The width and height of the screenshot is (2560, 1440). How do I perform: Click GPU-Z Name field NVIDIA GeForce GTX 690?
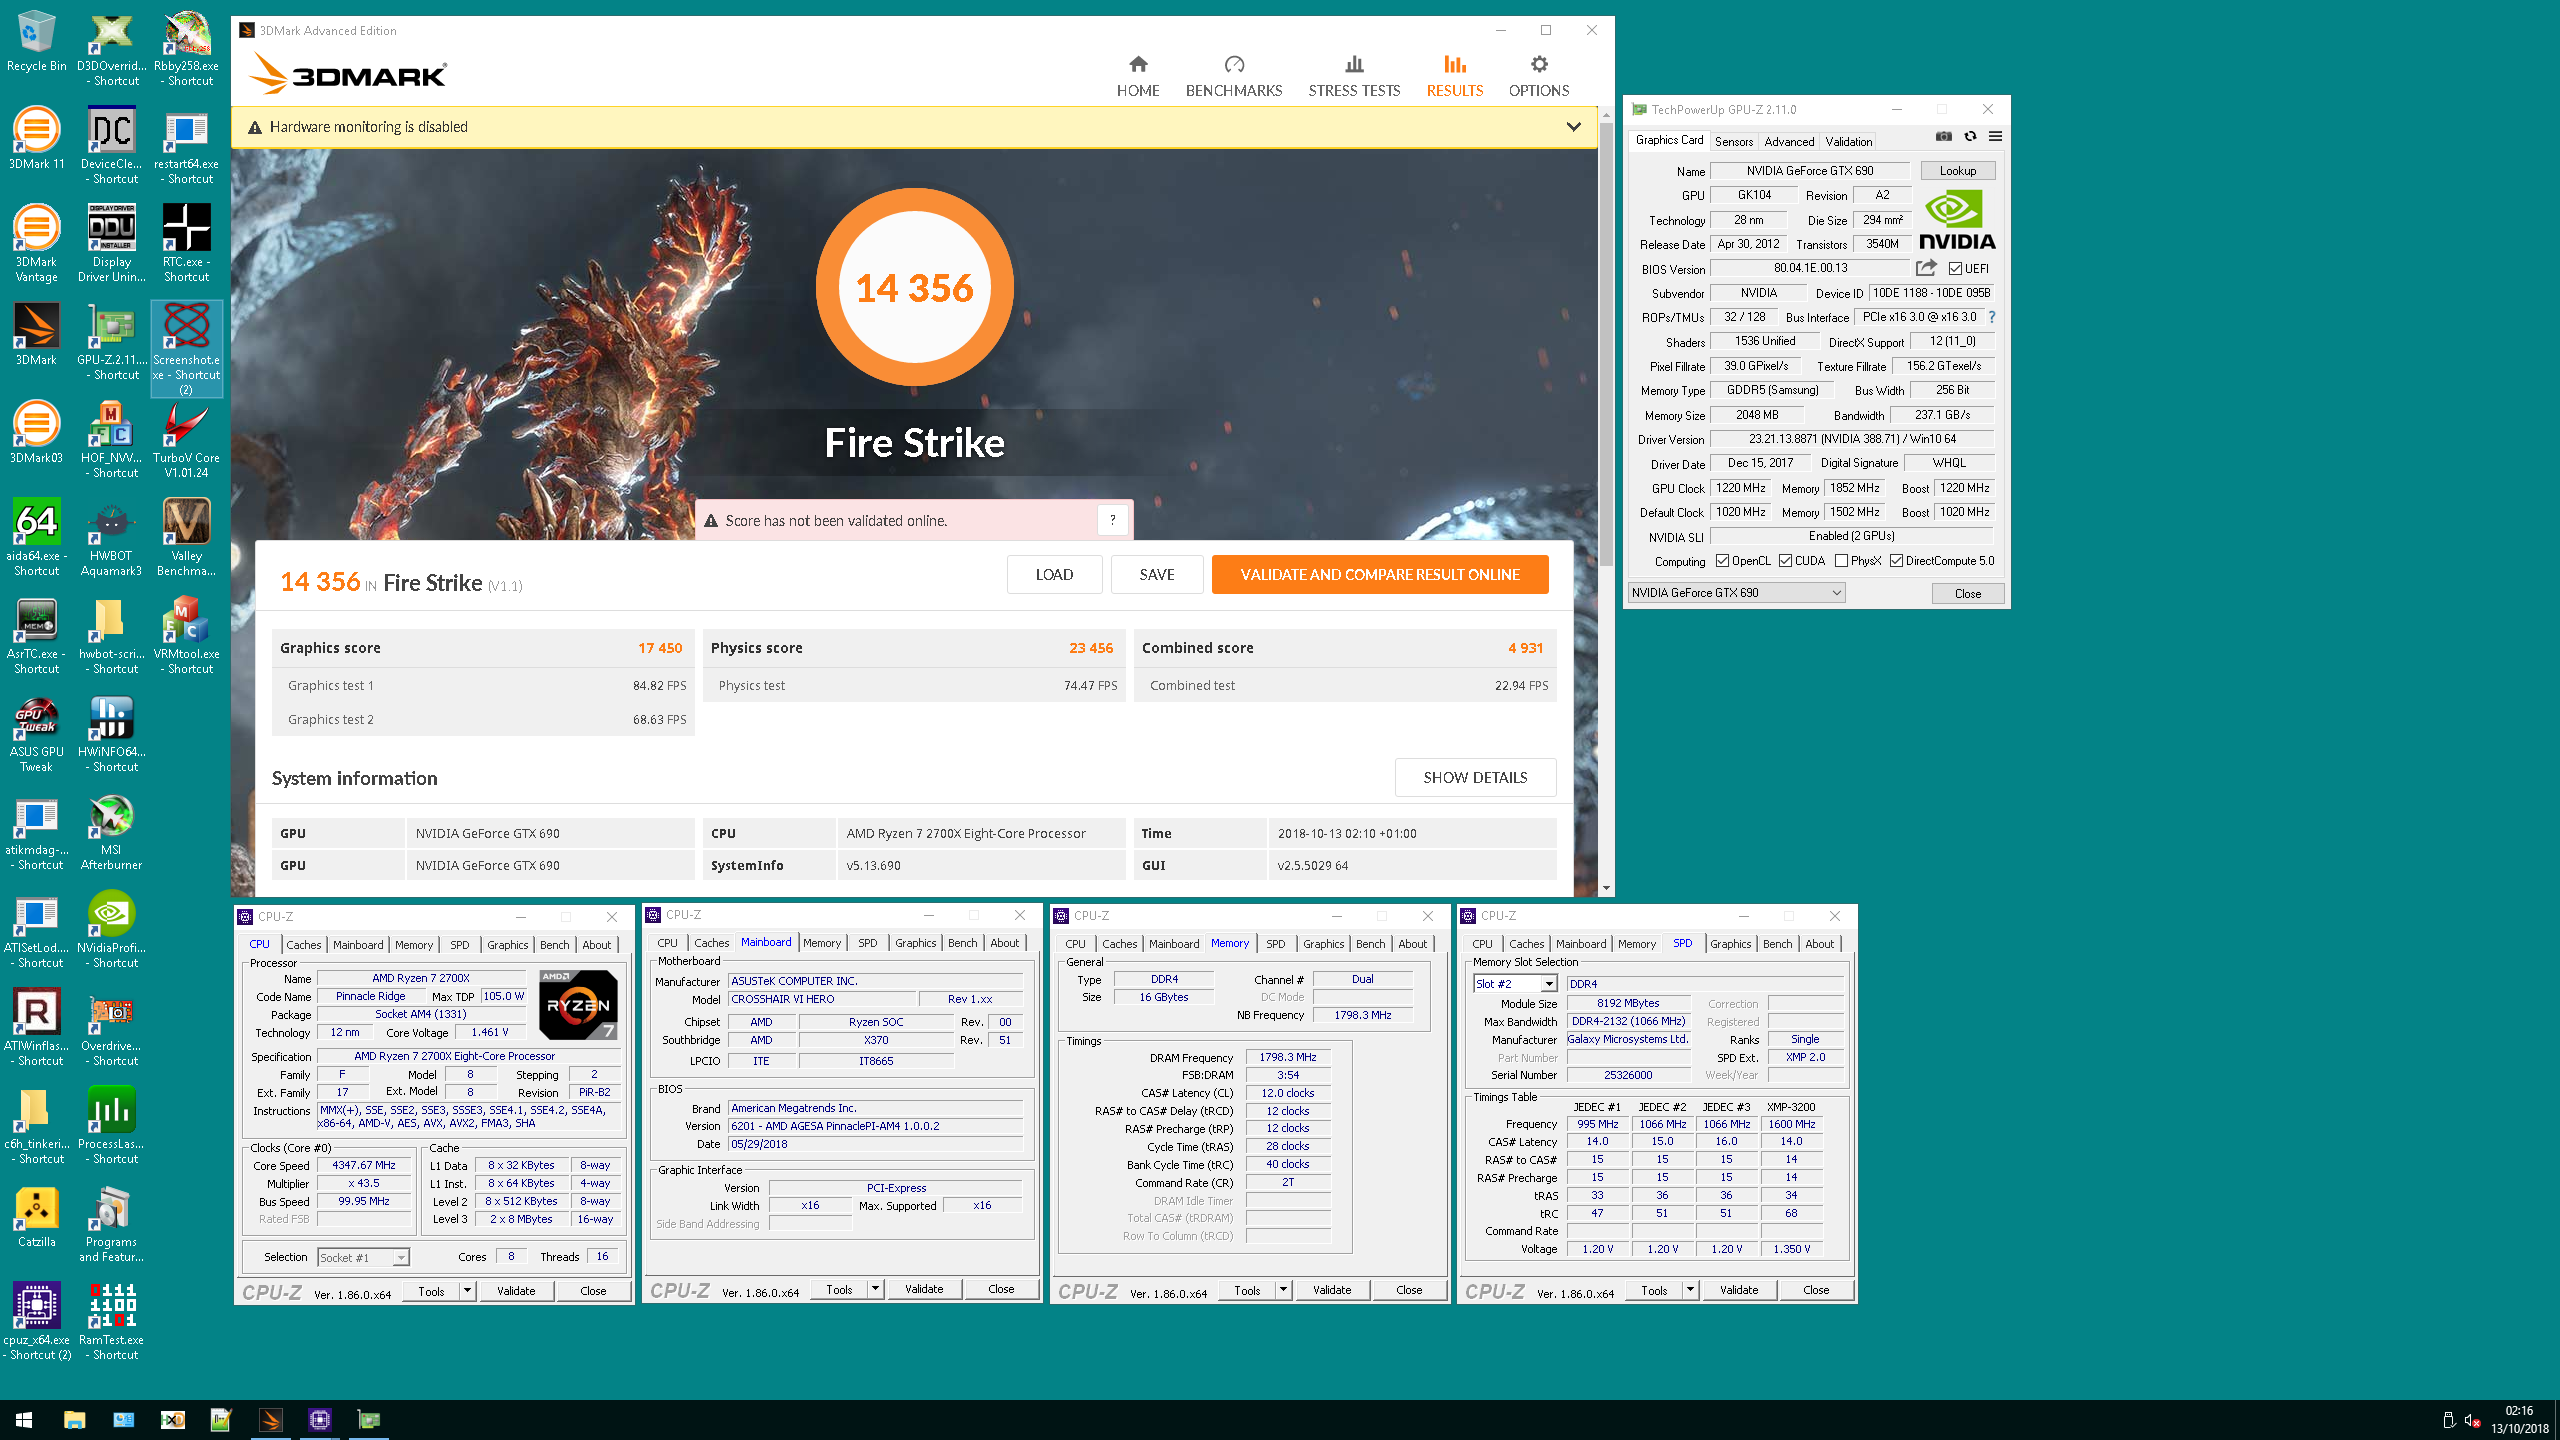click(x=1810, y=171)
